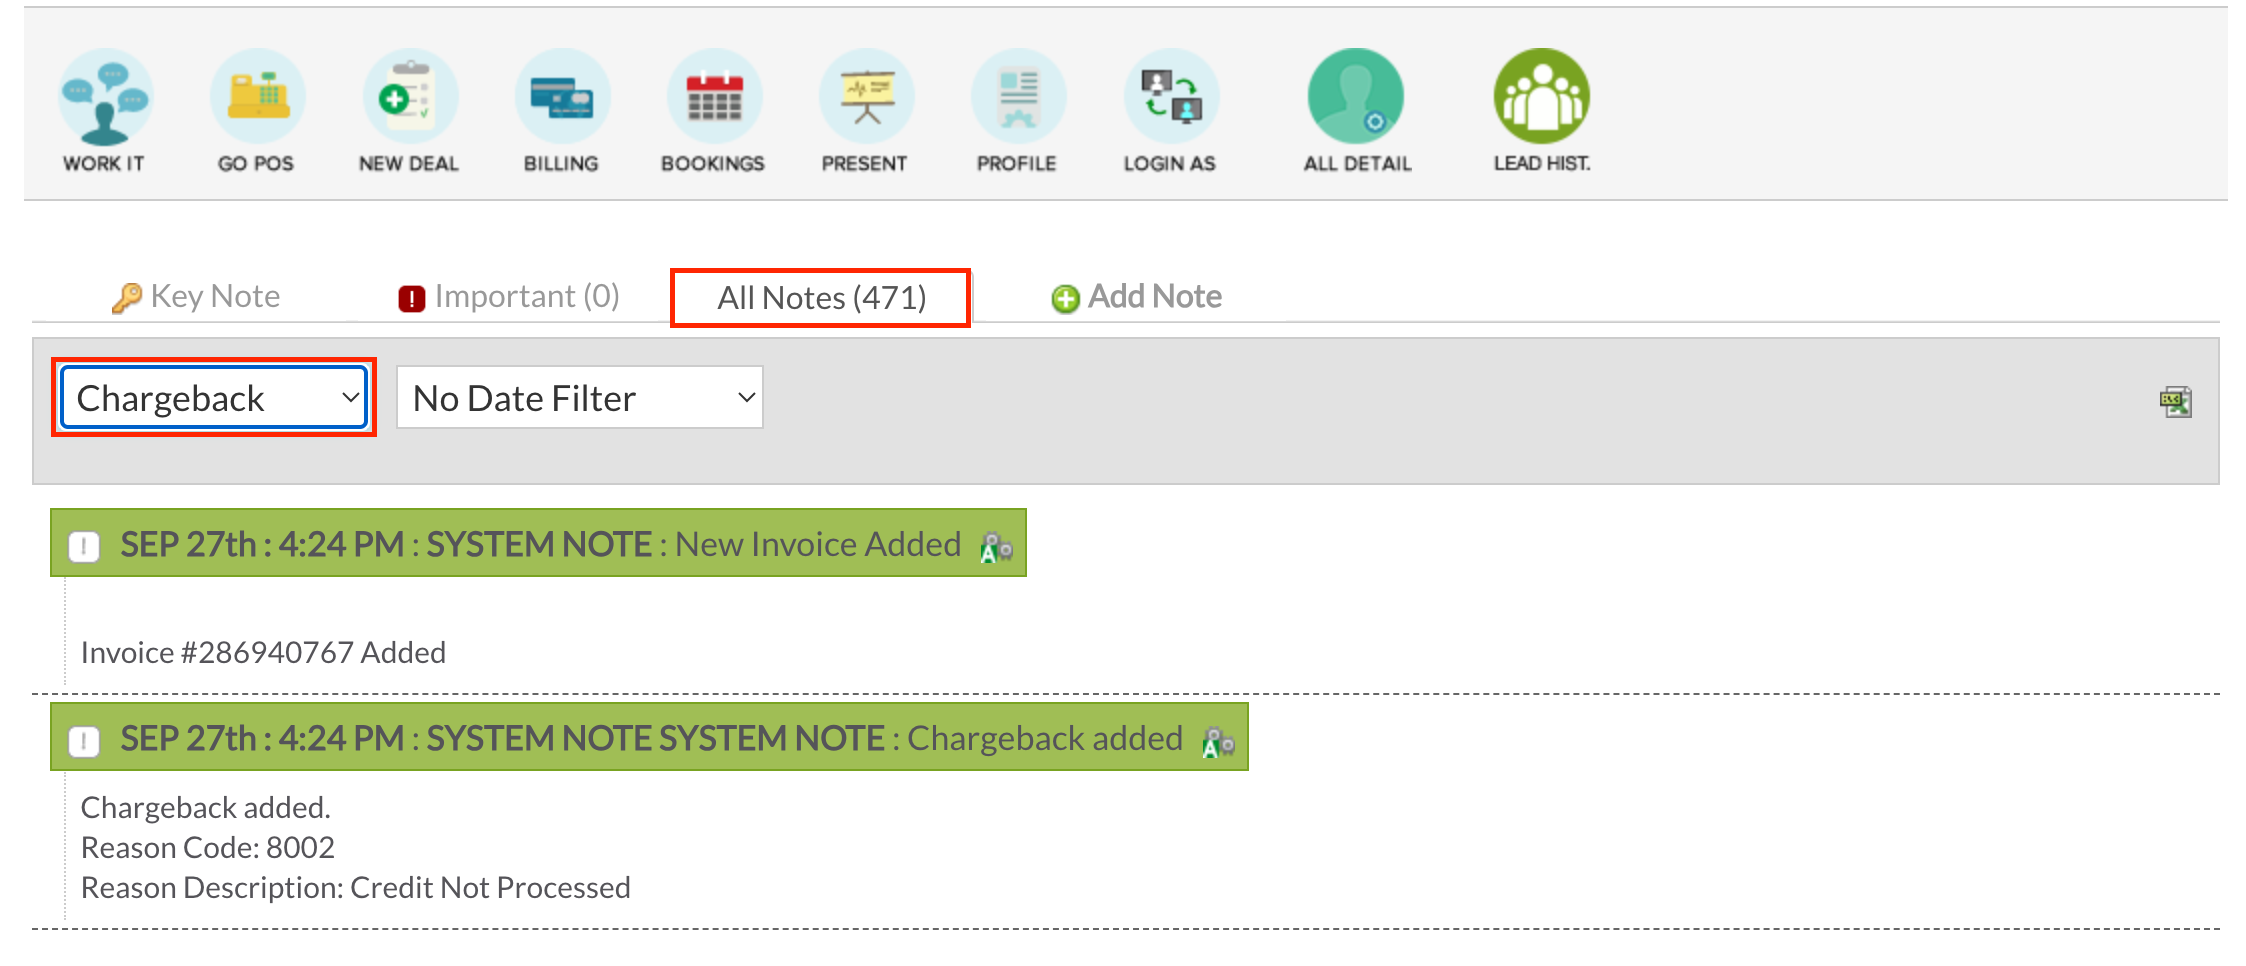Open the Profile icon
This screenshot has width=2246, height=966.
(x=1017, y=98)
